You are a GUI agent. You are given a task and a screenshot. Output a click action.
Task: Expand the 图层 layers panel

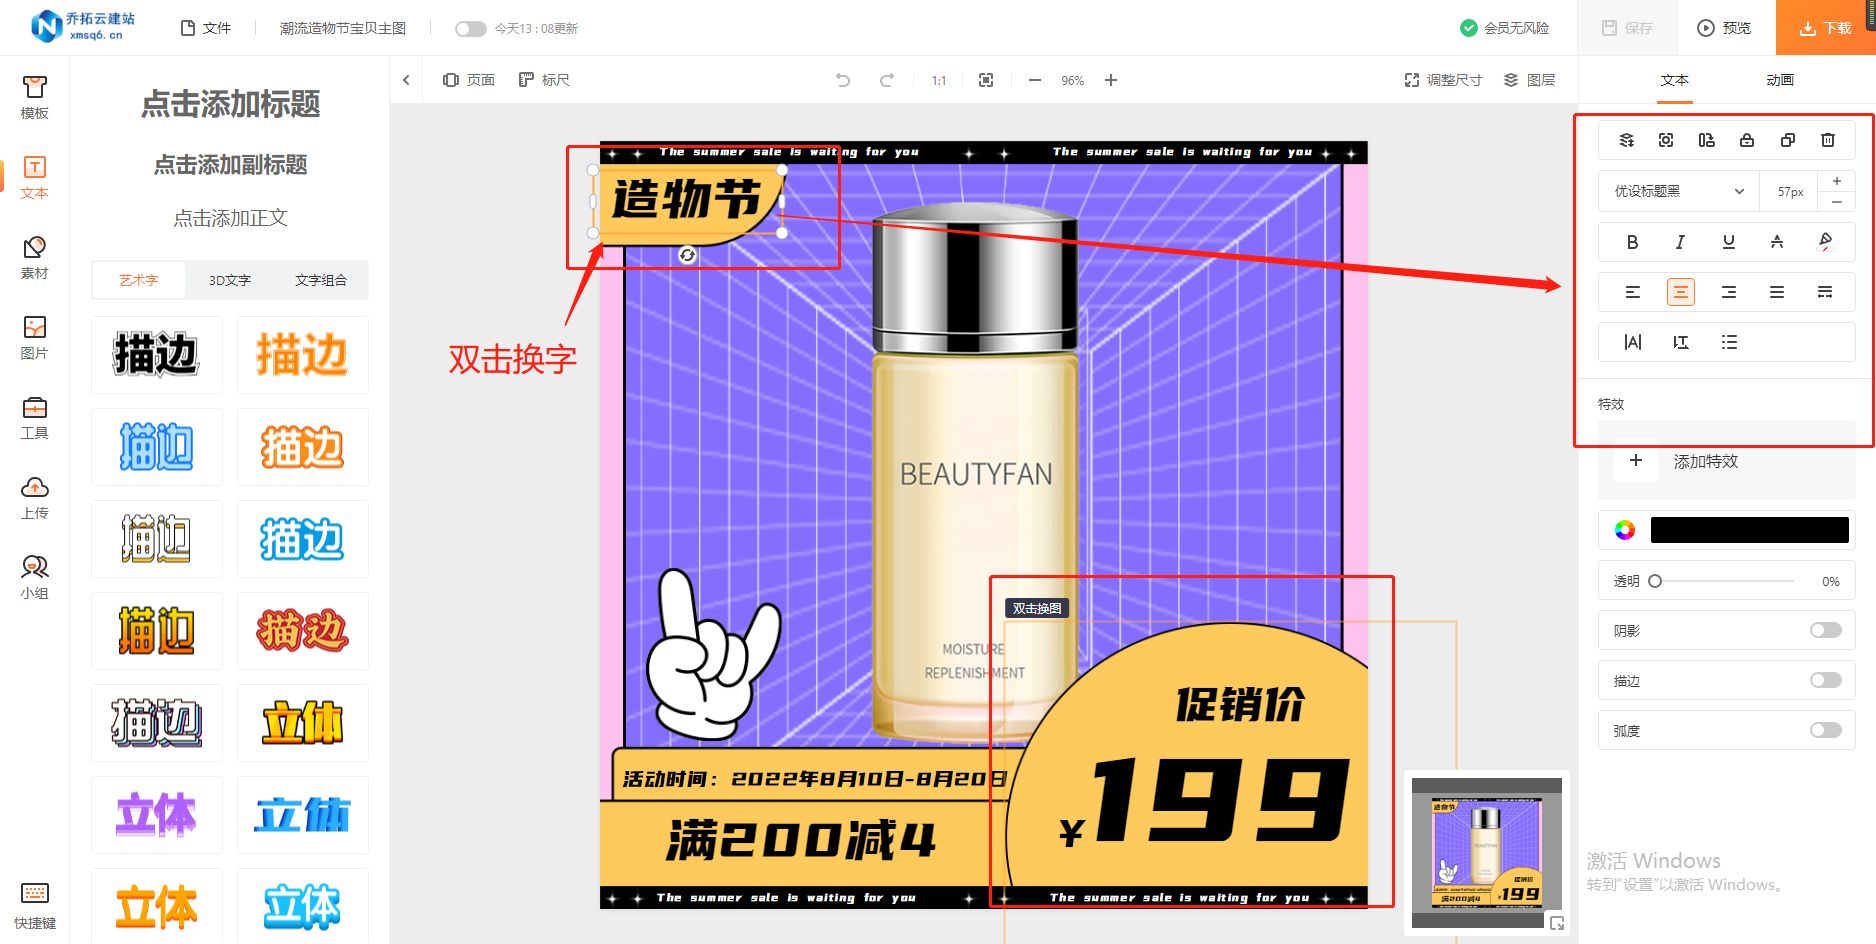(1530, 80)
